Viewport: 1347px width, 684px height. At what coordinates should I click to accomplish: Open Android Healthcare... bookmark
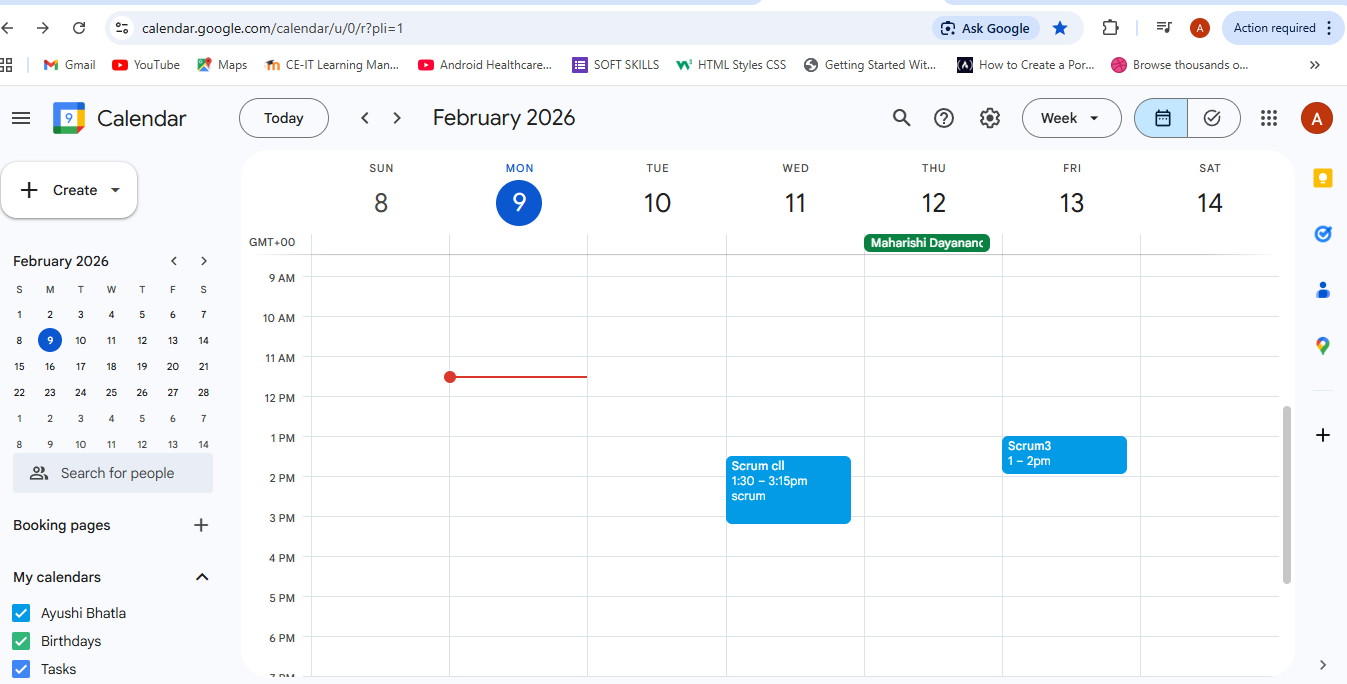point(485,65)
